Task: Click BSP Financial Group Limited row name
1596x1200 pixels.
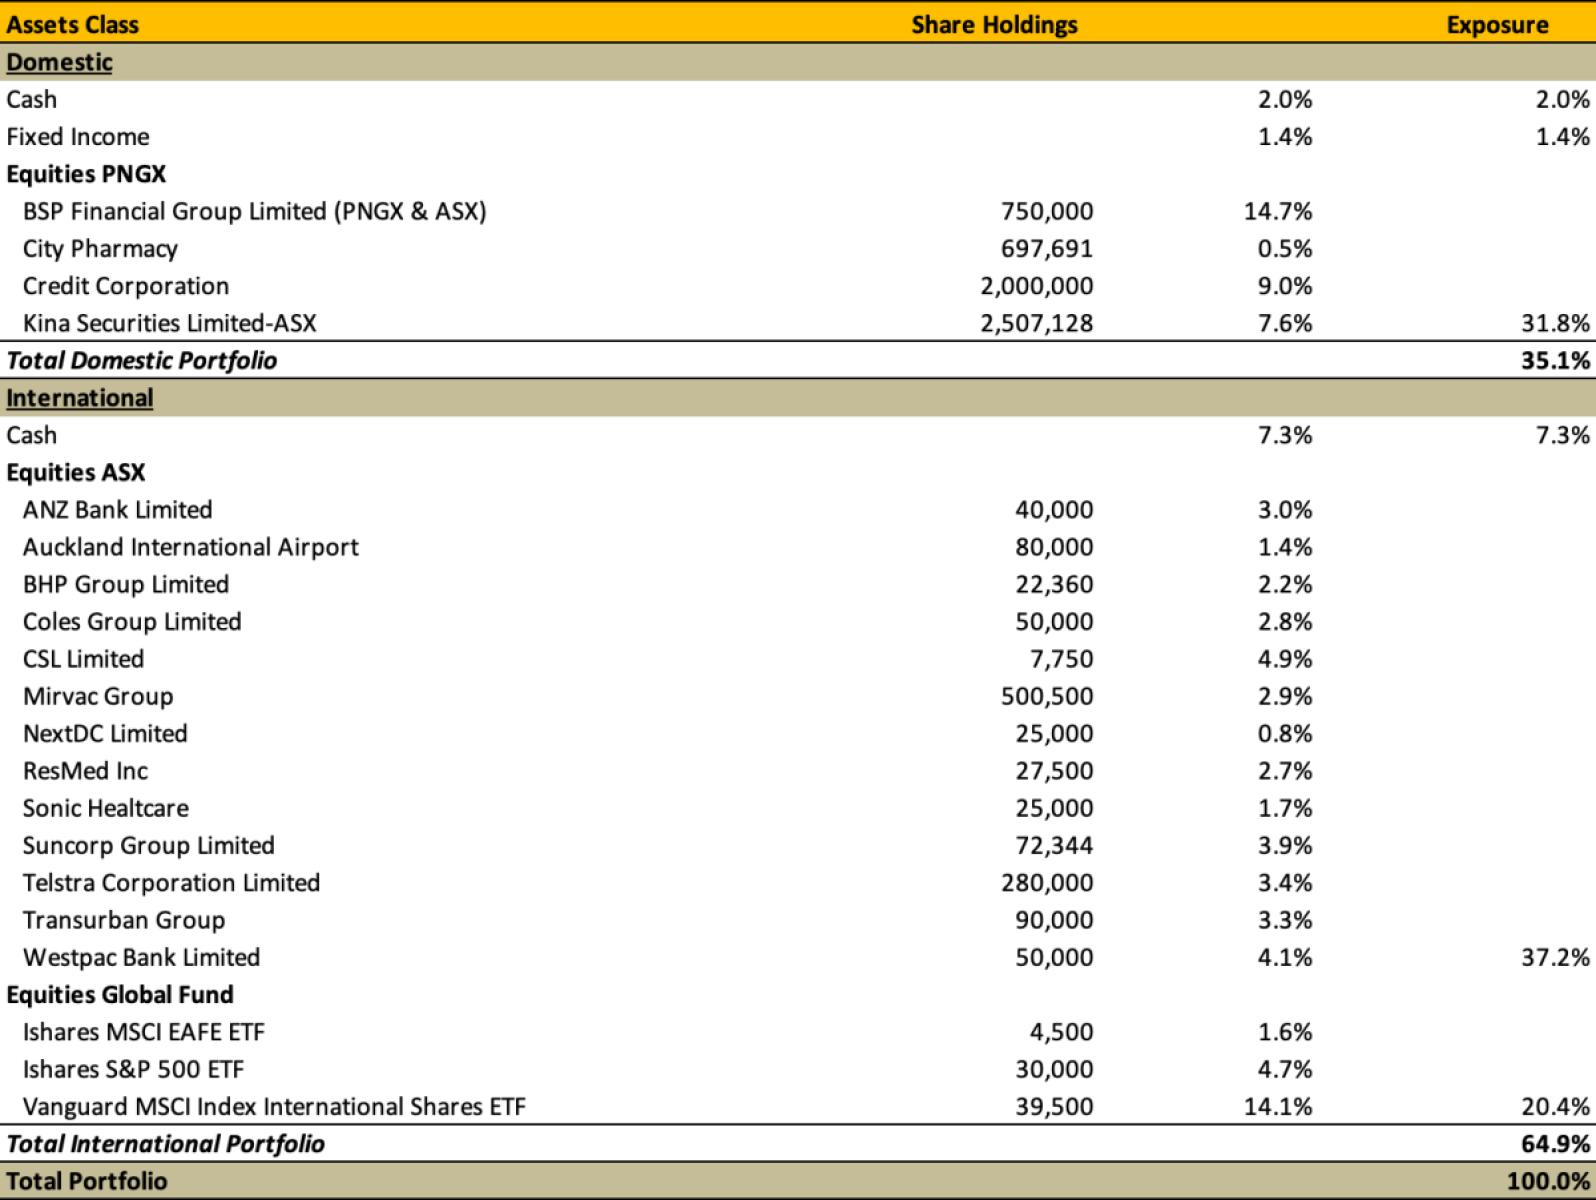Action: coord(254,211)
